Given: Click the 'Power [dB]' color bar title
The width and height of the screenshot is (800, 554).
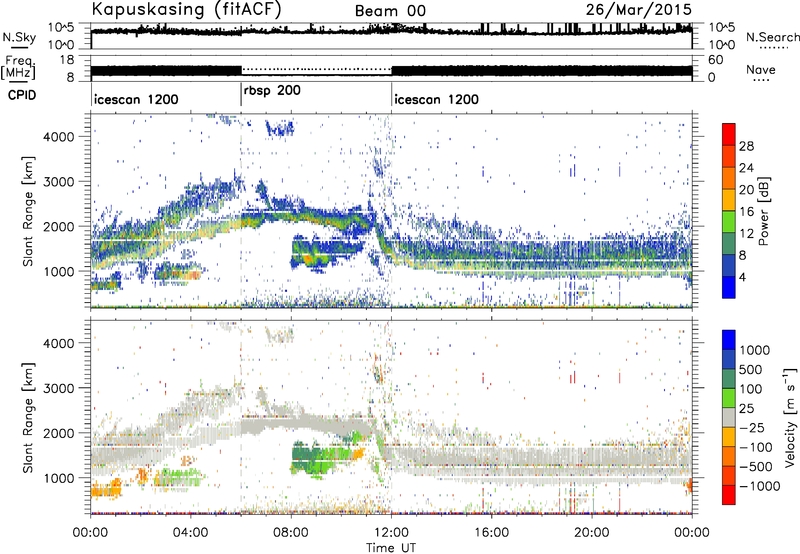Looking at the screenshot, I should [763, 211].
